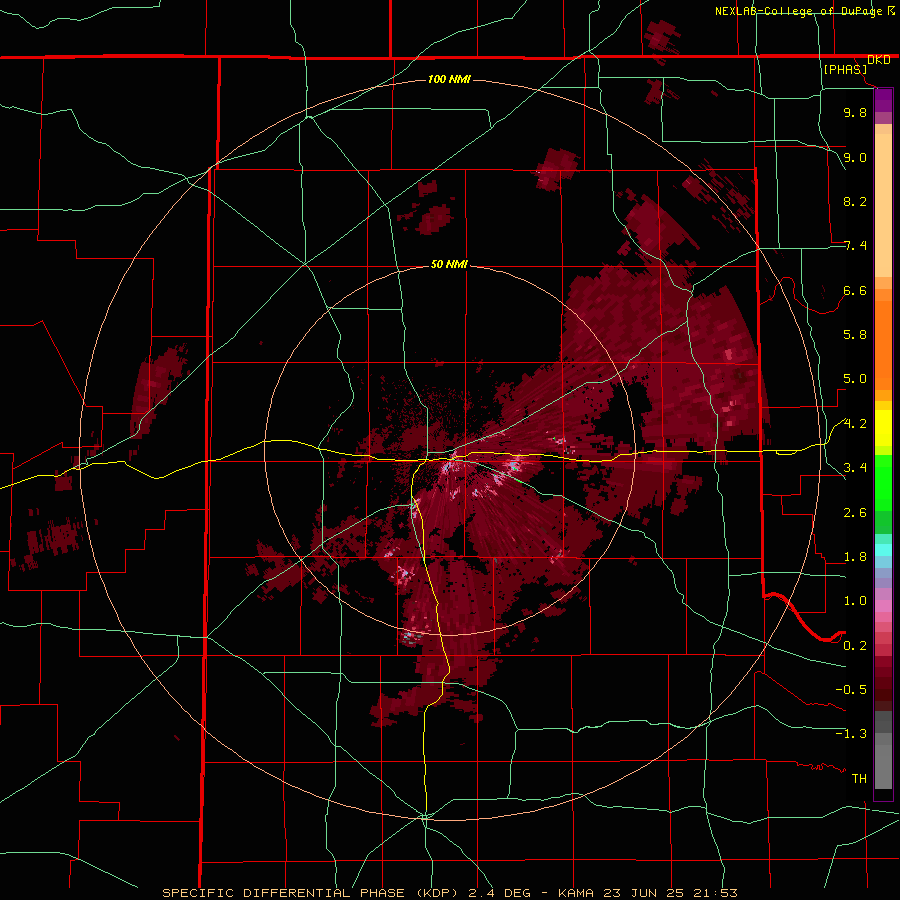Click the 5.0 value on the color scale
Image resolution: width=900 pixels, height=900 pixels.
(x=855, y=379)
